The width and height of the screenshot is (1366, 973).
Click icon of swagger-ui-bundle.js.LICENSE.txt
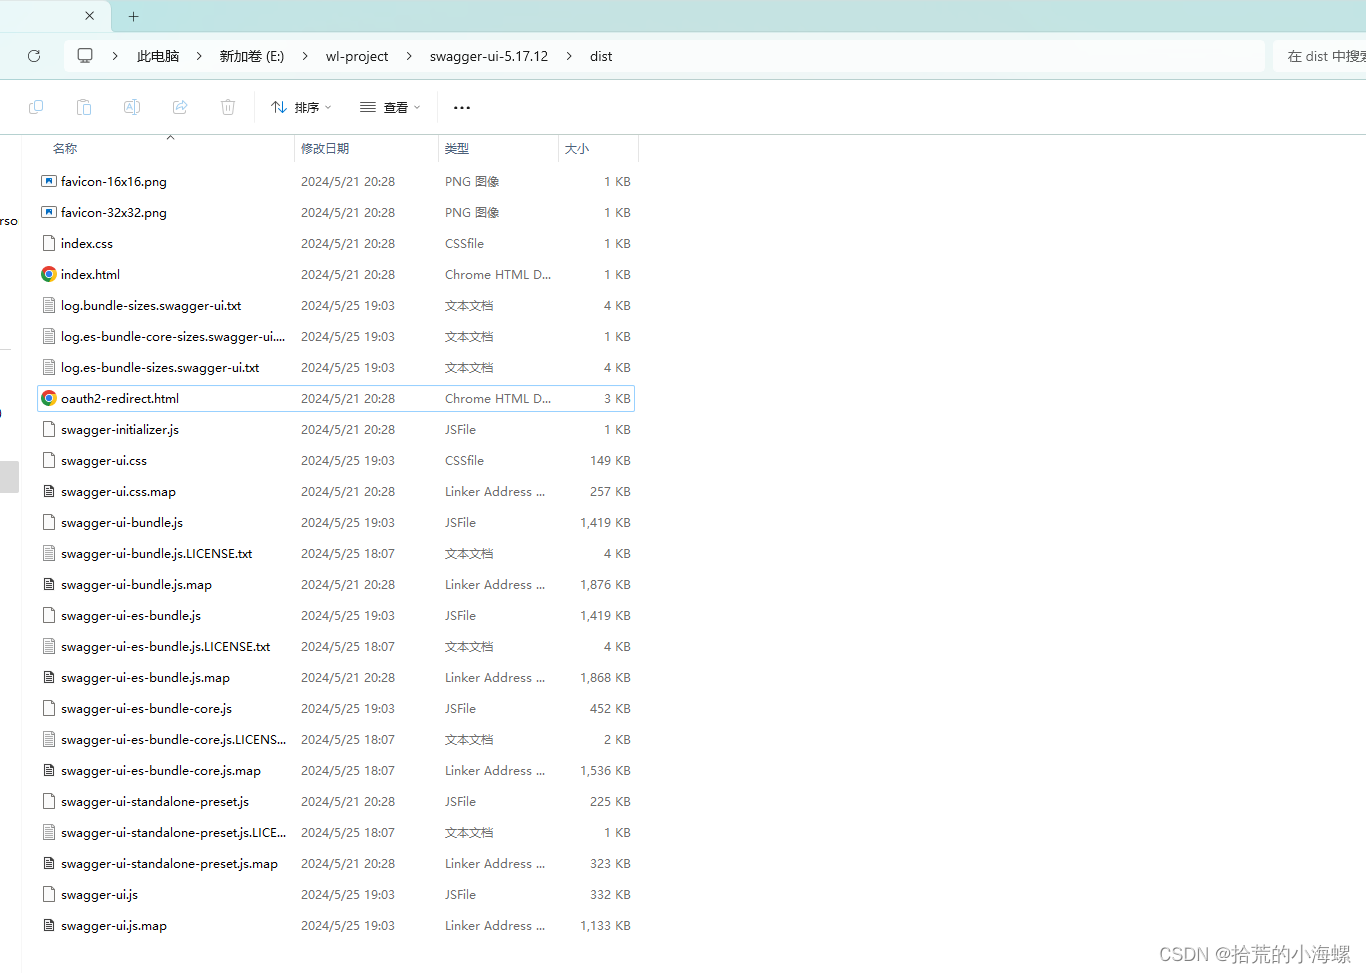(x=48, y=553)
